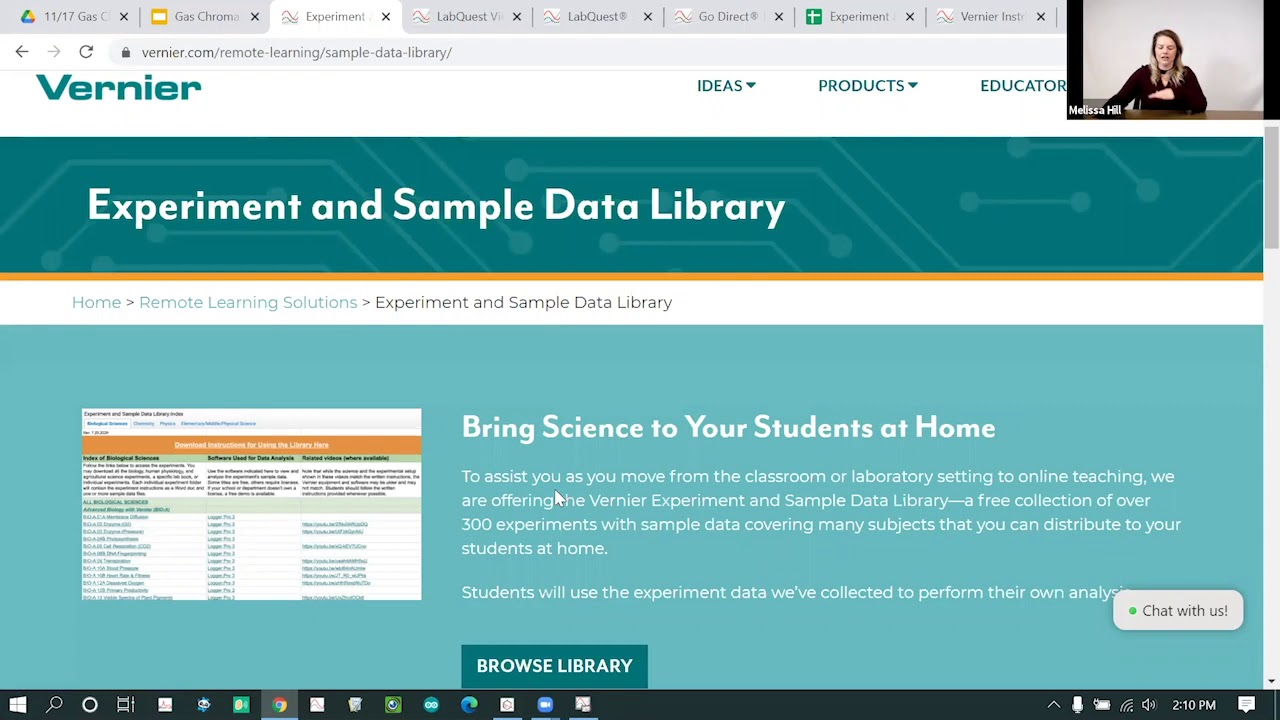This screenshot has height=720, width=1280.
Task: Show hidden system tray icons
Action: 1053,705
